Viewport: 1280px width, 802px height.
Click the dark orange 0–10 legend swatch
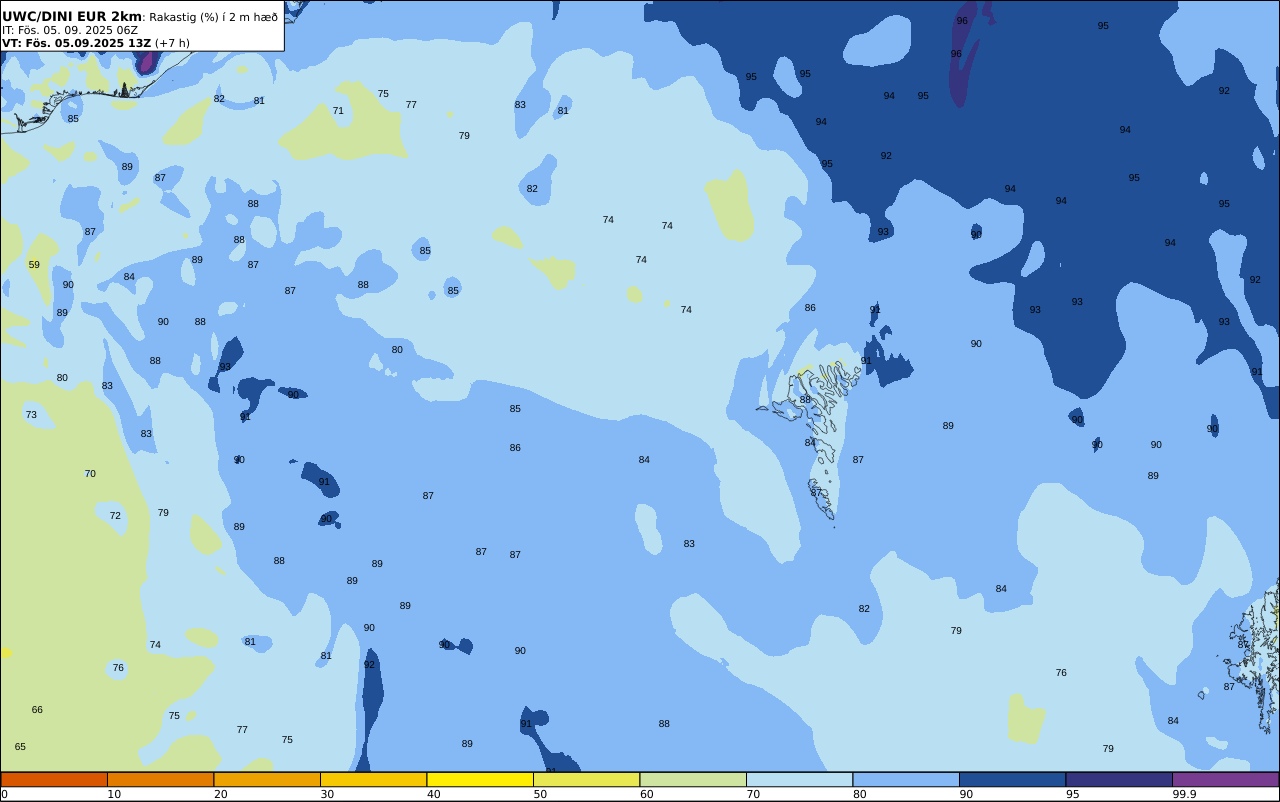click(54, 779)
